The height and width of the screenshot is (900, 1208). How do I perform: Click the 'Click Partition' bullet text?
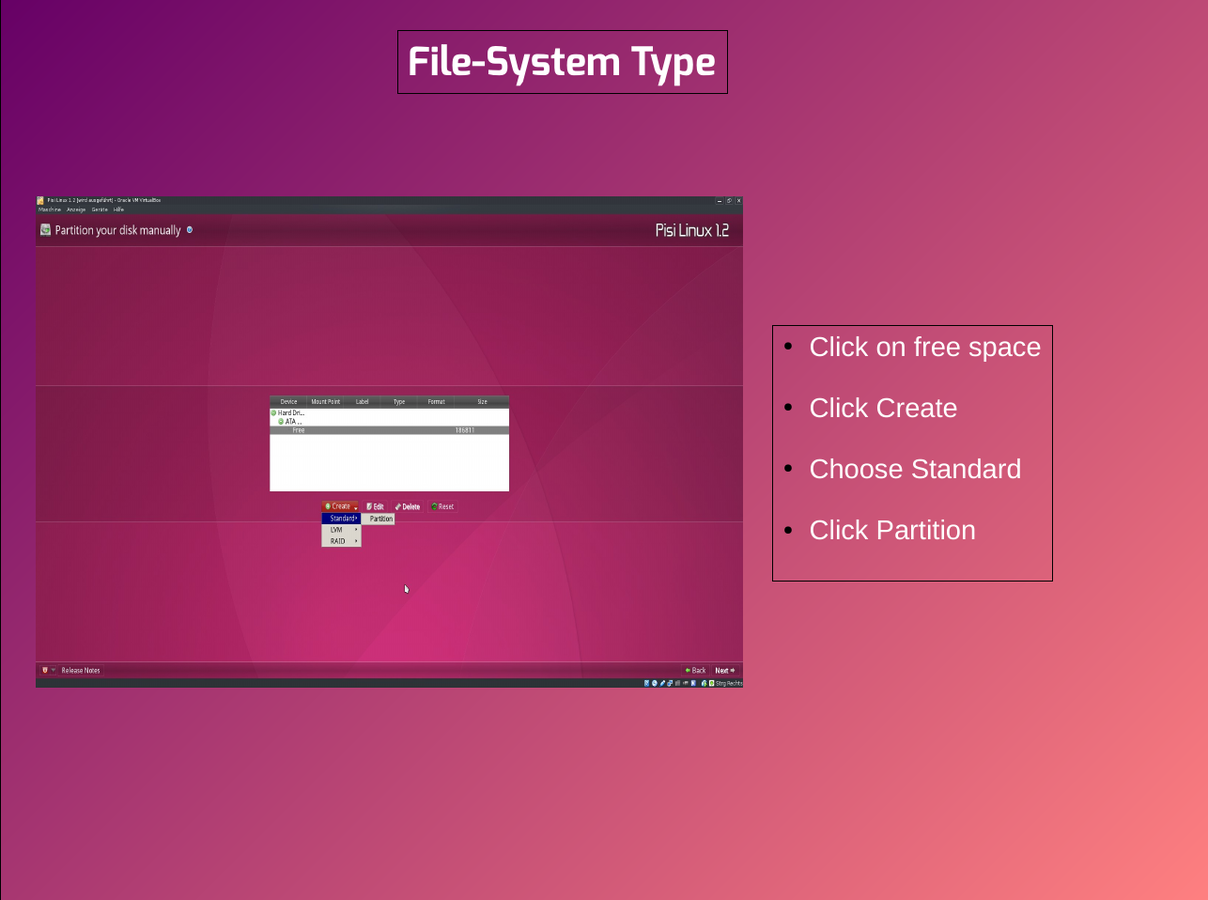892,530
